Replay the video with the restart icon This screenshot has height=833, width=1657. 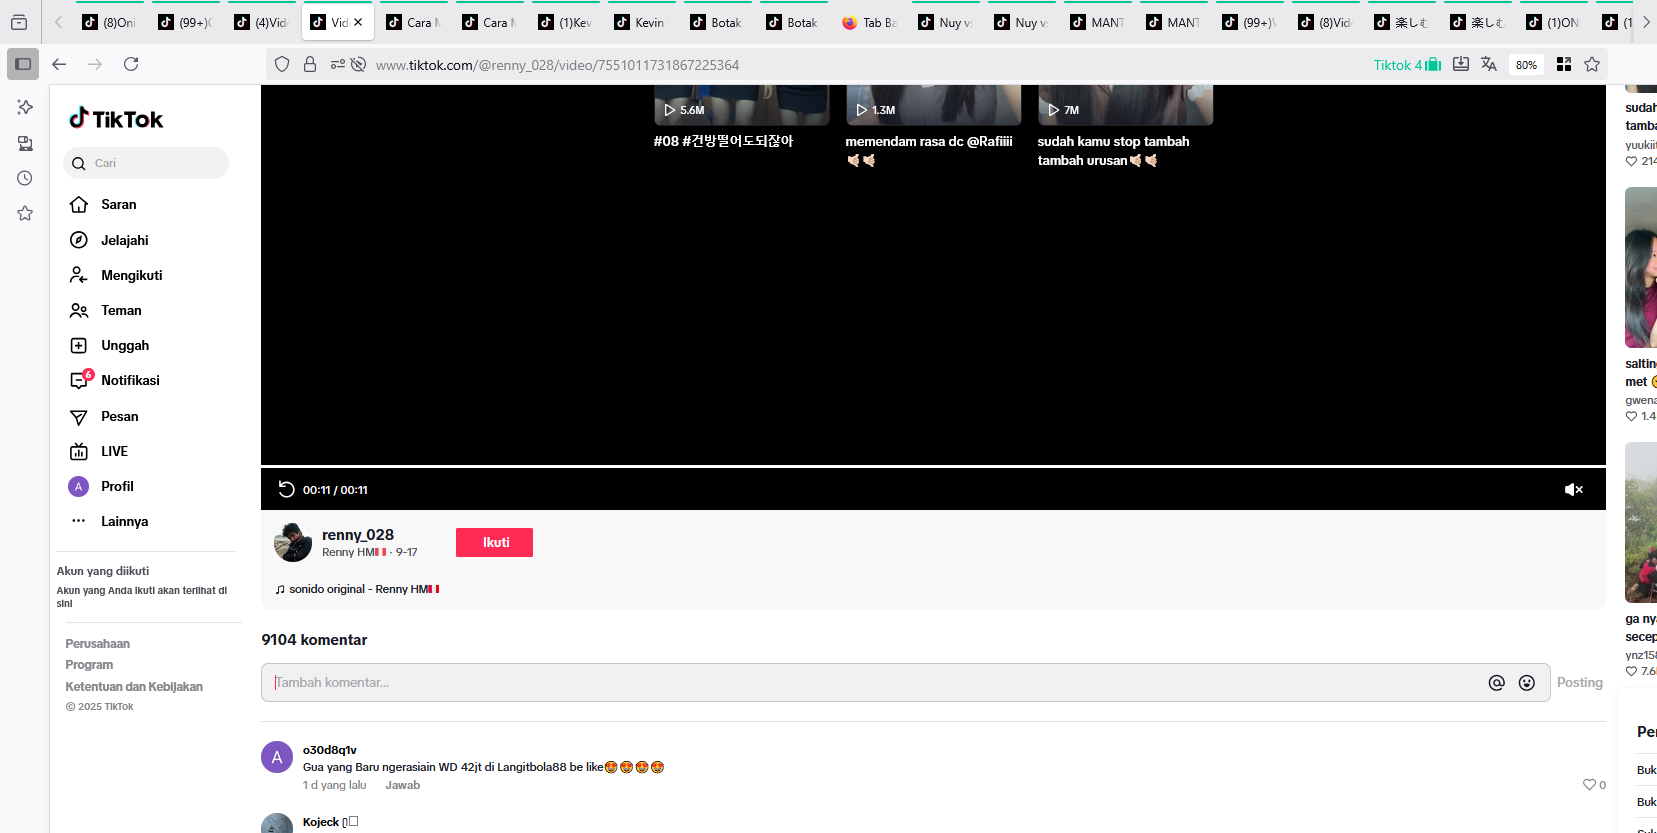286,489
